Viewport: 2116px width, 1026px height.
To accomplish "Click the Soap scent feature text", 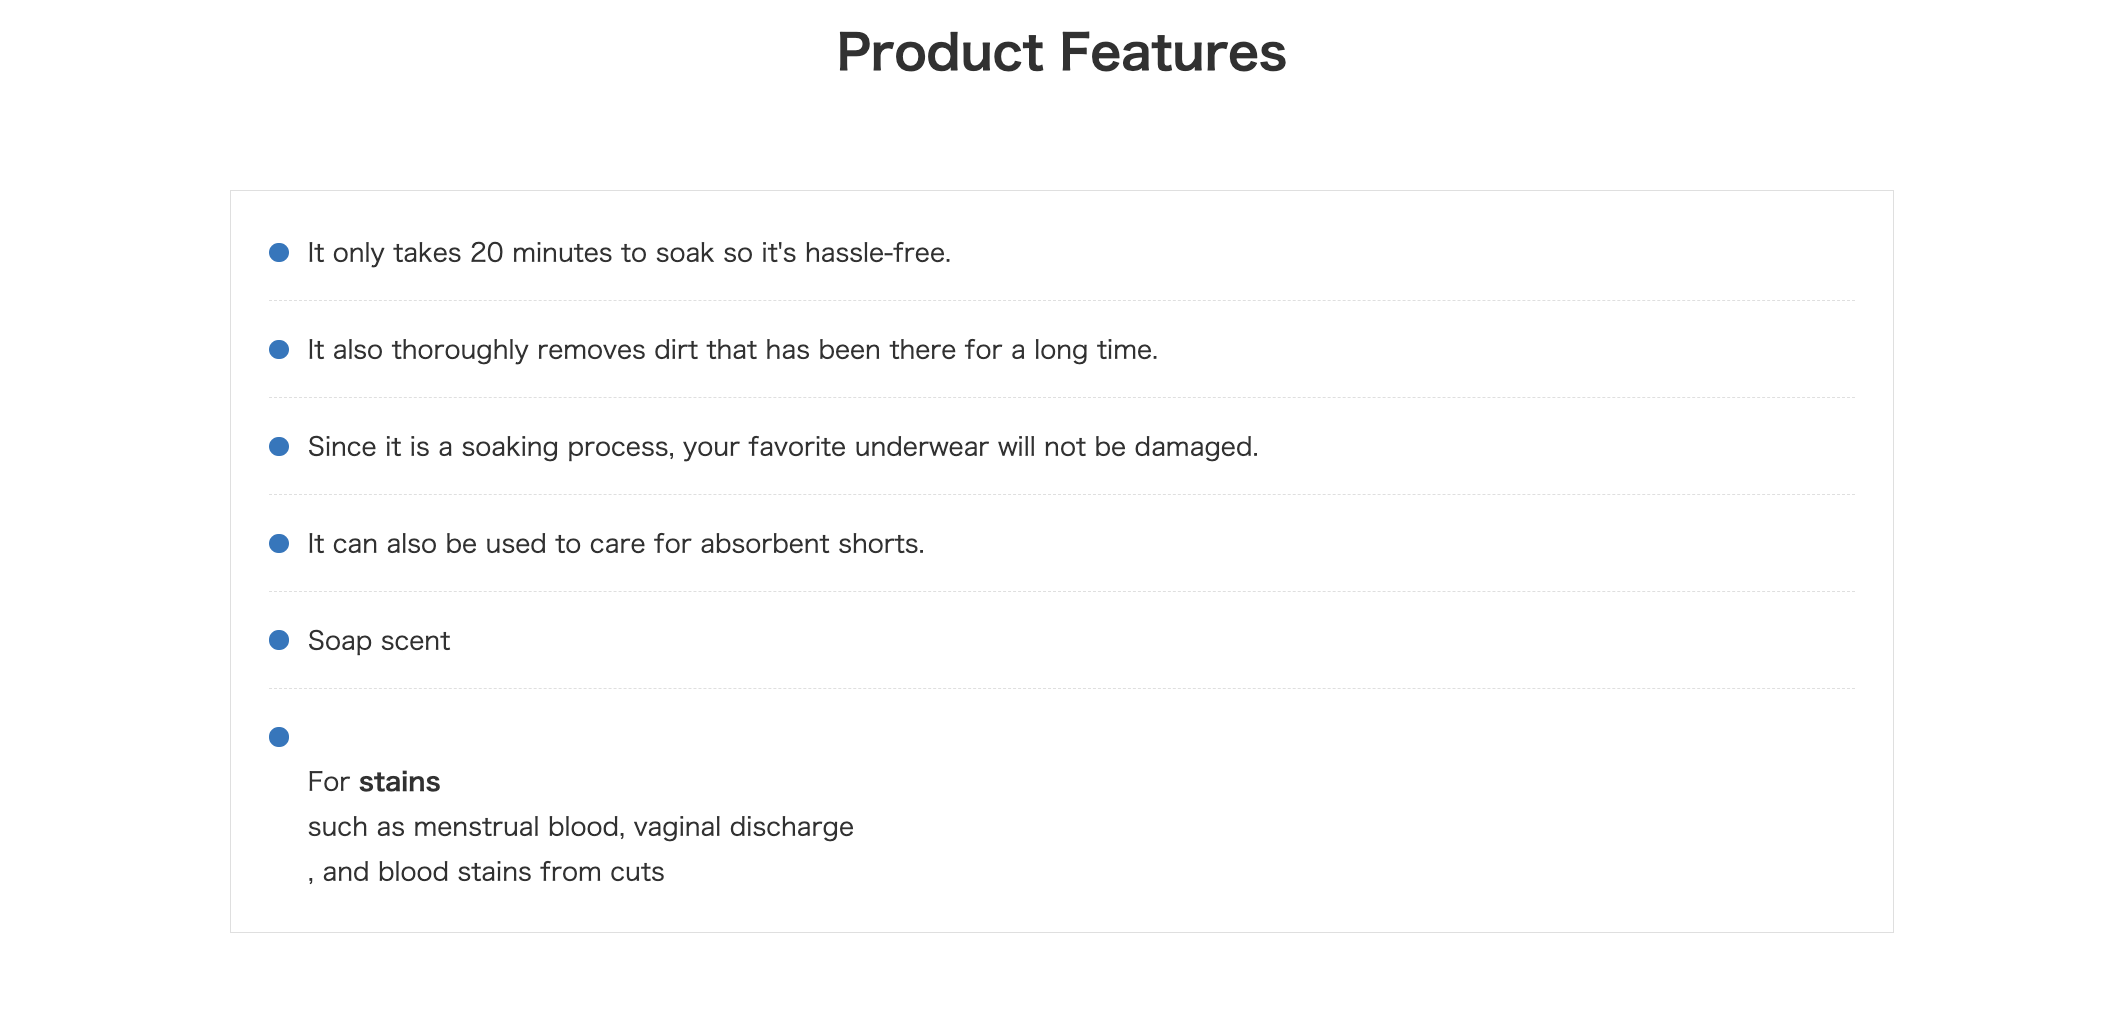I will [x=379, y=641].
